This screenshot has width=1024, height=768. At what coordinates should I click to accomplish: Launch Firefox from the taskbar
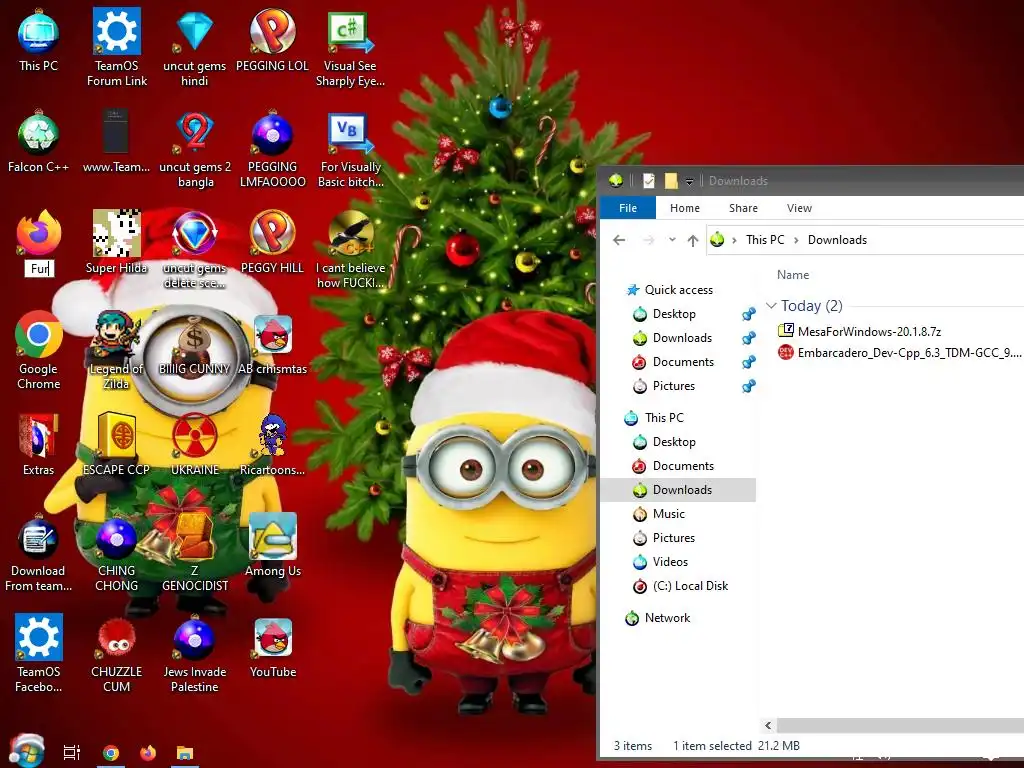(148, 753)
